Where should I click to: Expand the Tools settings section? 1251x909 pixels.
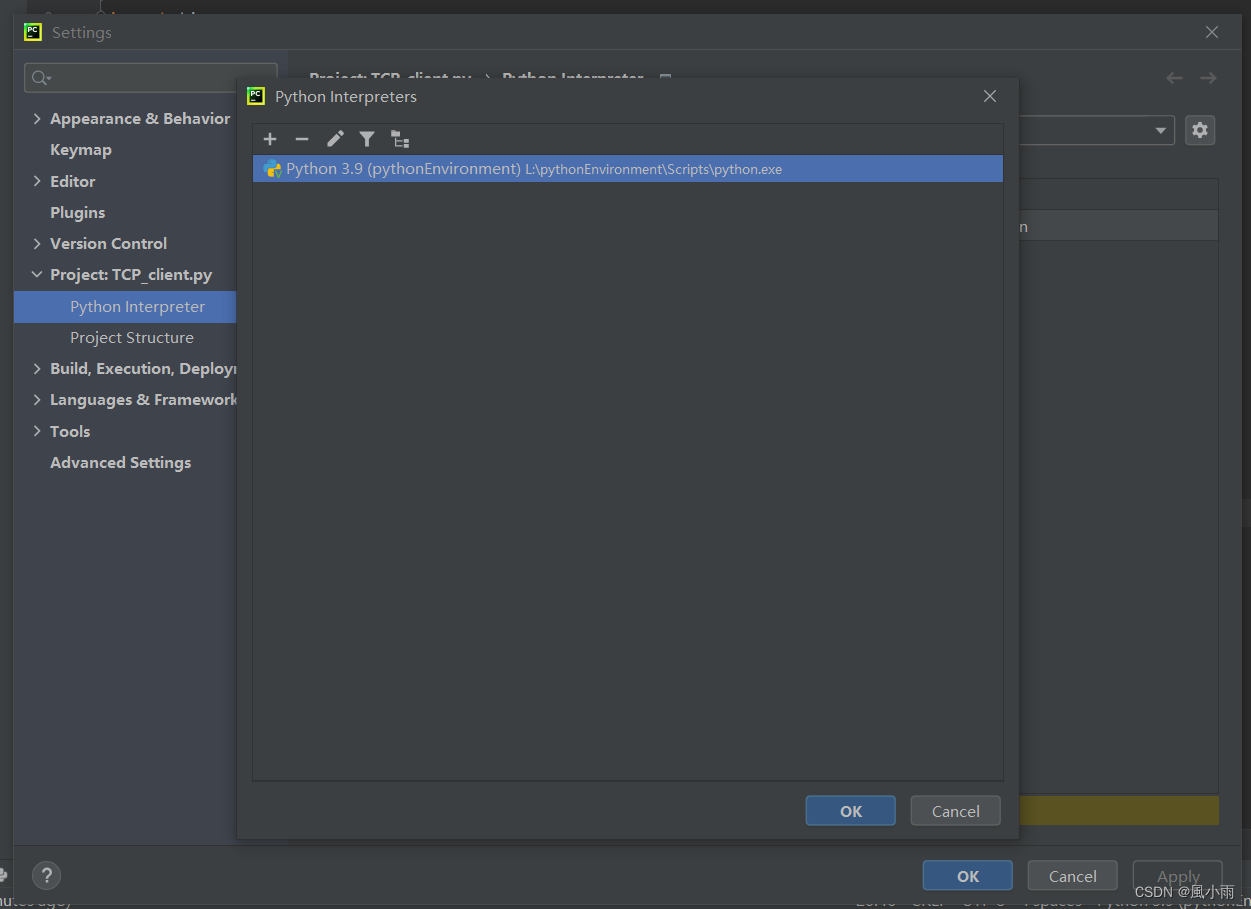(37, 432)
